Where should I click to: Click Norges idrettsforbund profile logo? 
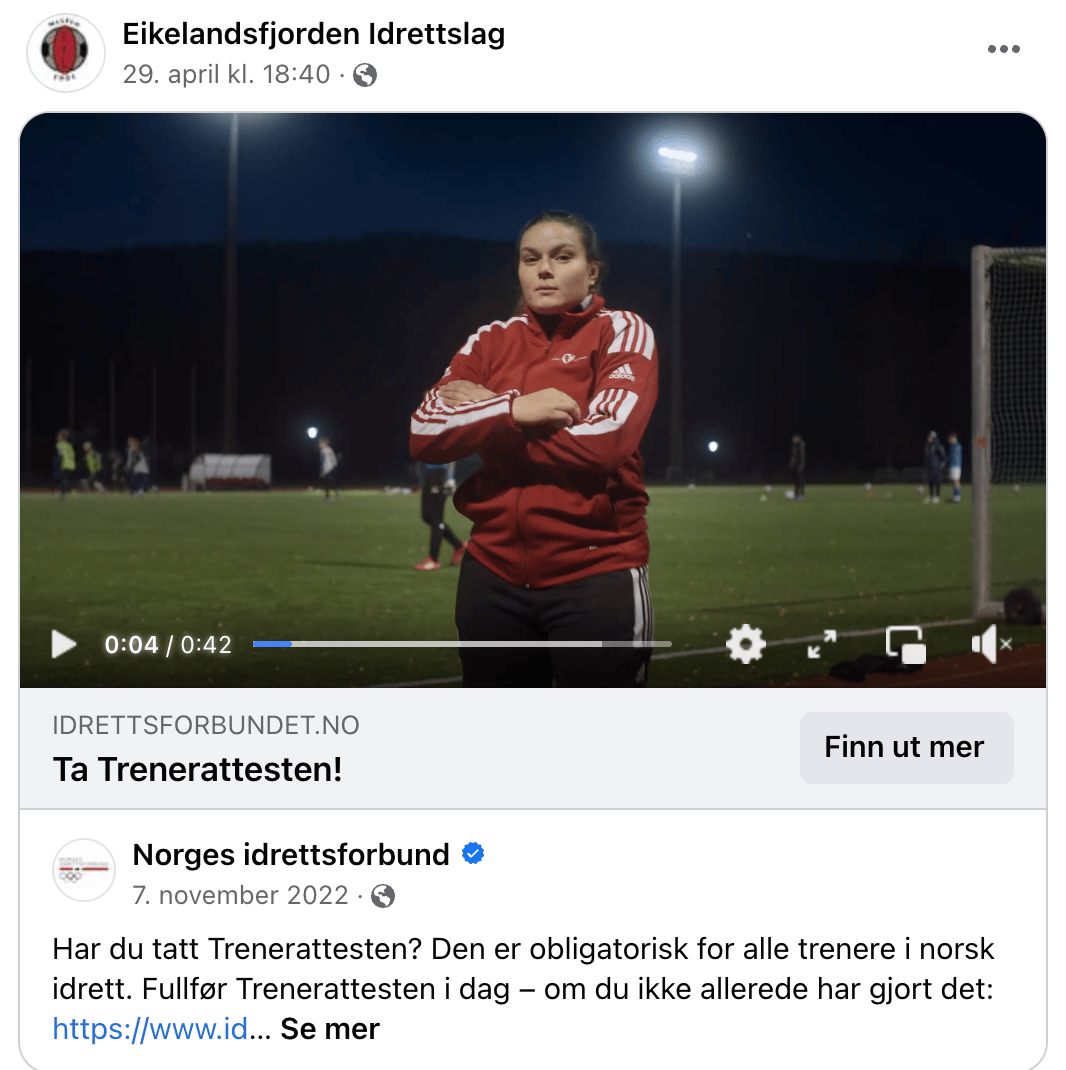tap(84, 870)
